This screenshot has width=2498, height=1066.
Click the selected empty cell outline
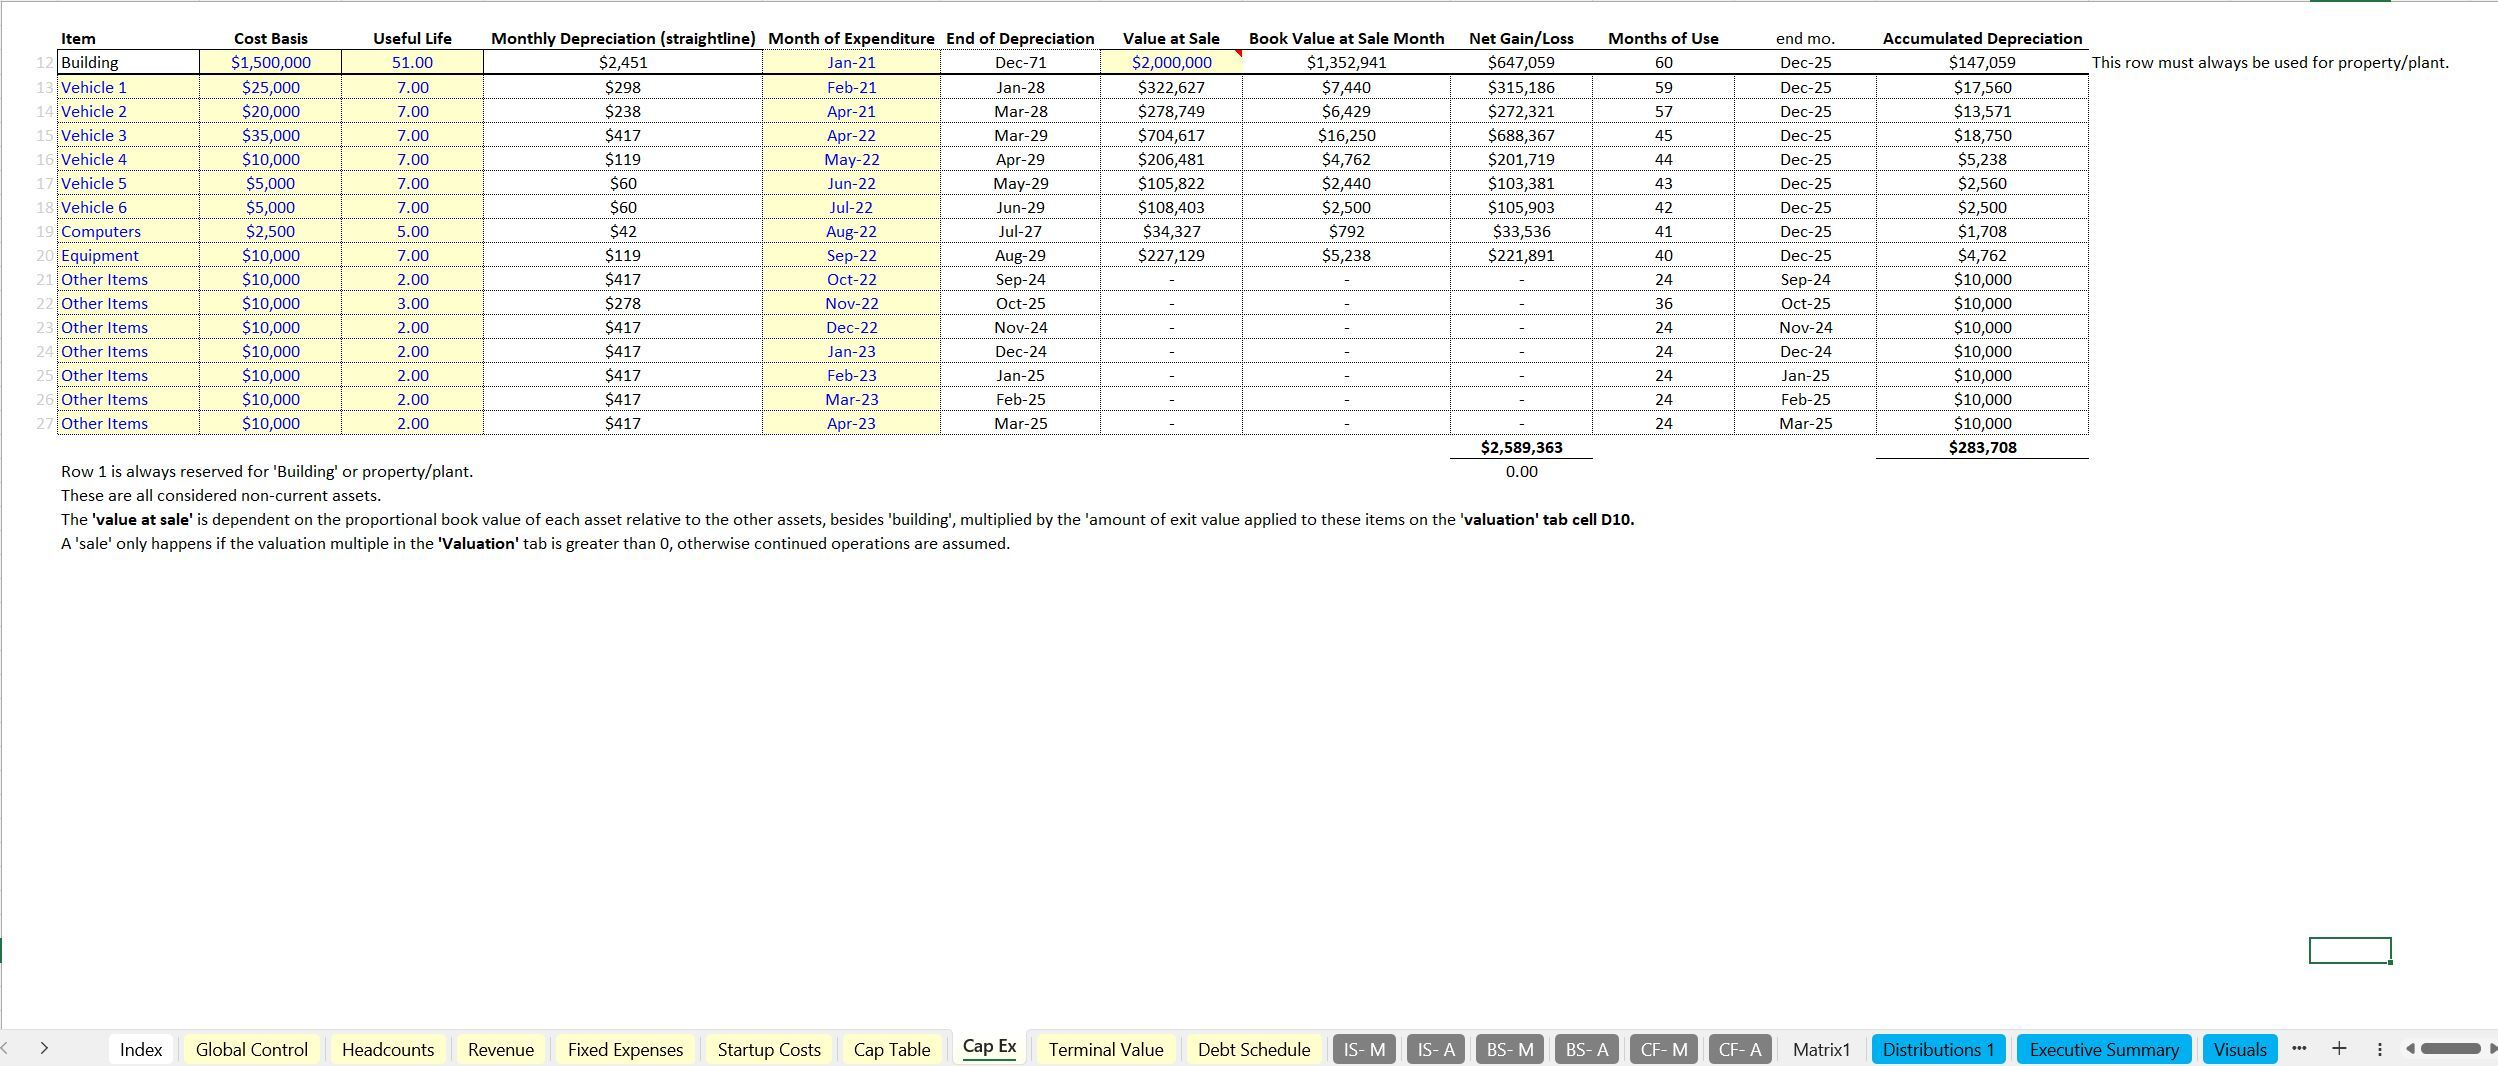tap(2350, 950)
